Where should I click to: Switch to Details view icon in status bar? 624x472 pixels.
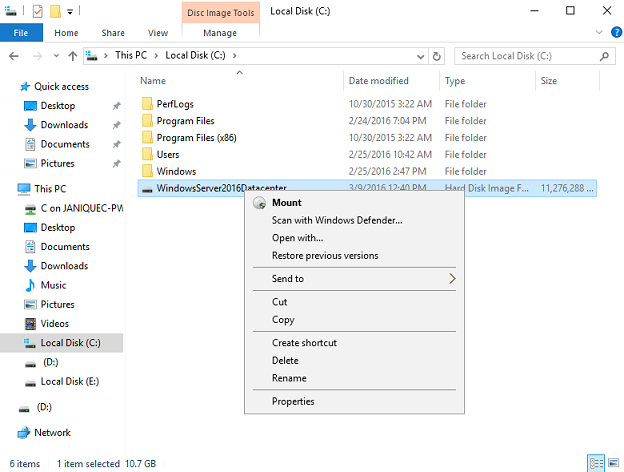click(596, 463)
